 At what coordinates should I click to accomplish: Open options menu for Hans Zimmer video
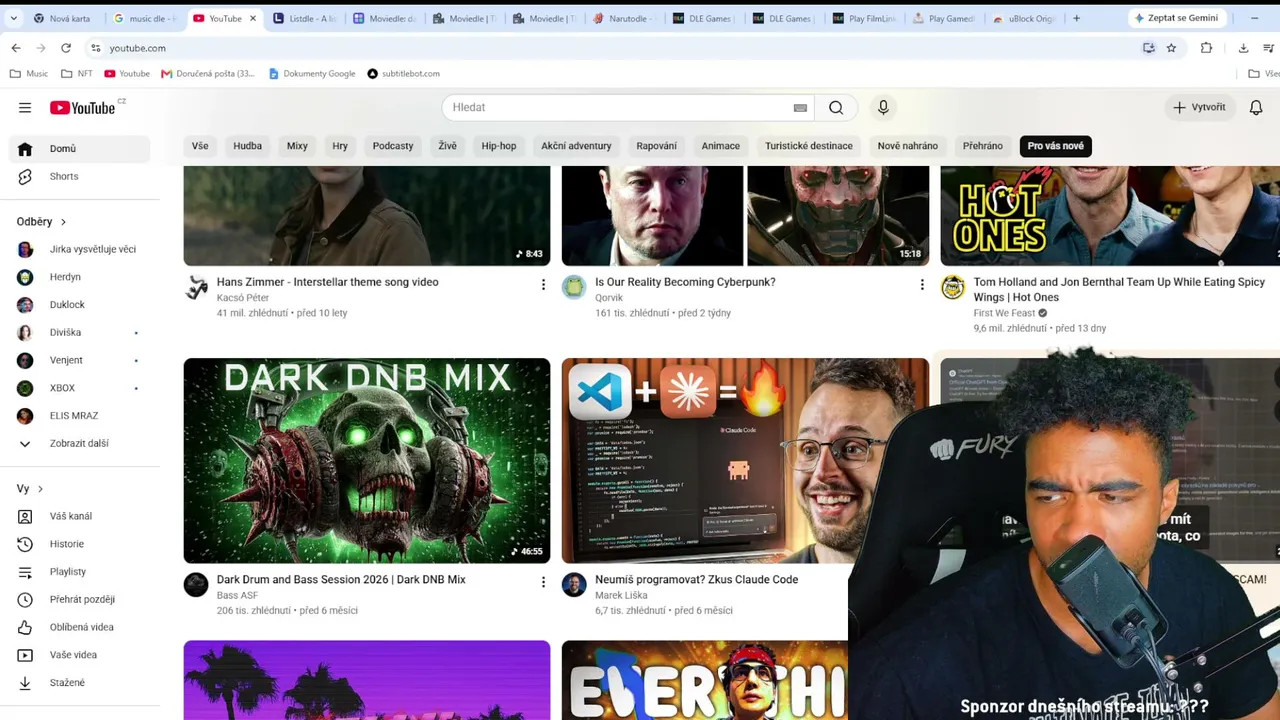543,285
